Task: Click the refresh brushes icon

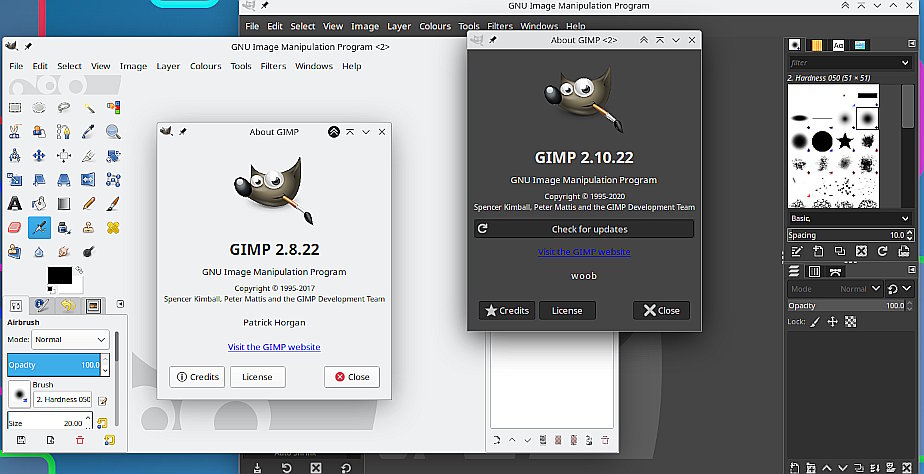Action: 882,251
